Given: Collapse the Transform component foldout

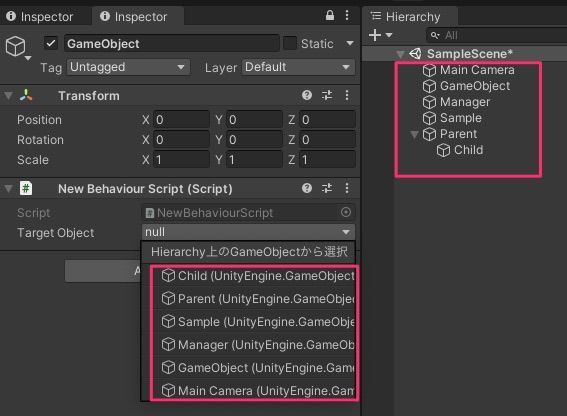Looking at the screenshot, I should click(x=8, y=96).
